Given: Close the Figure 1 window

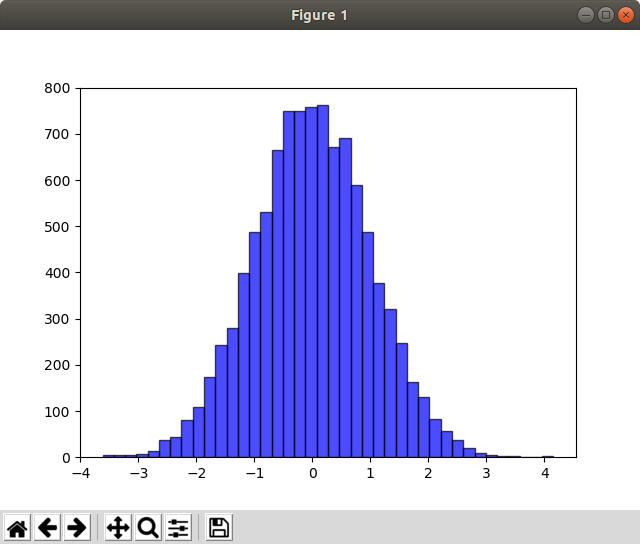Looking at the screenshot, I should [x=625, y=15].
